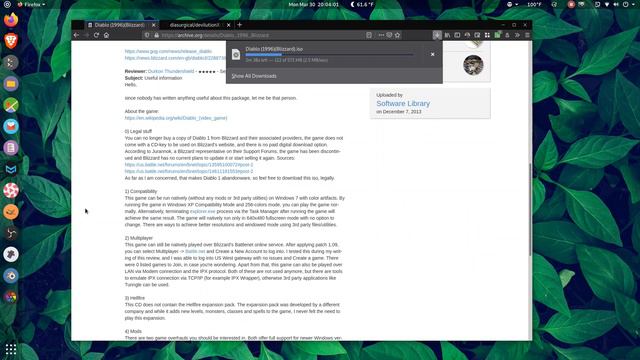Close the diasurgical/devilutionX tab

point(228,25)
